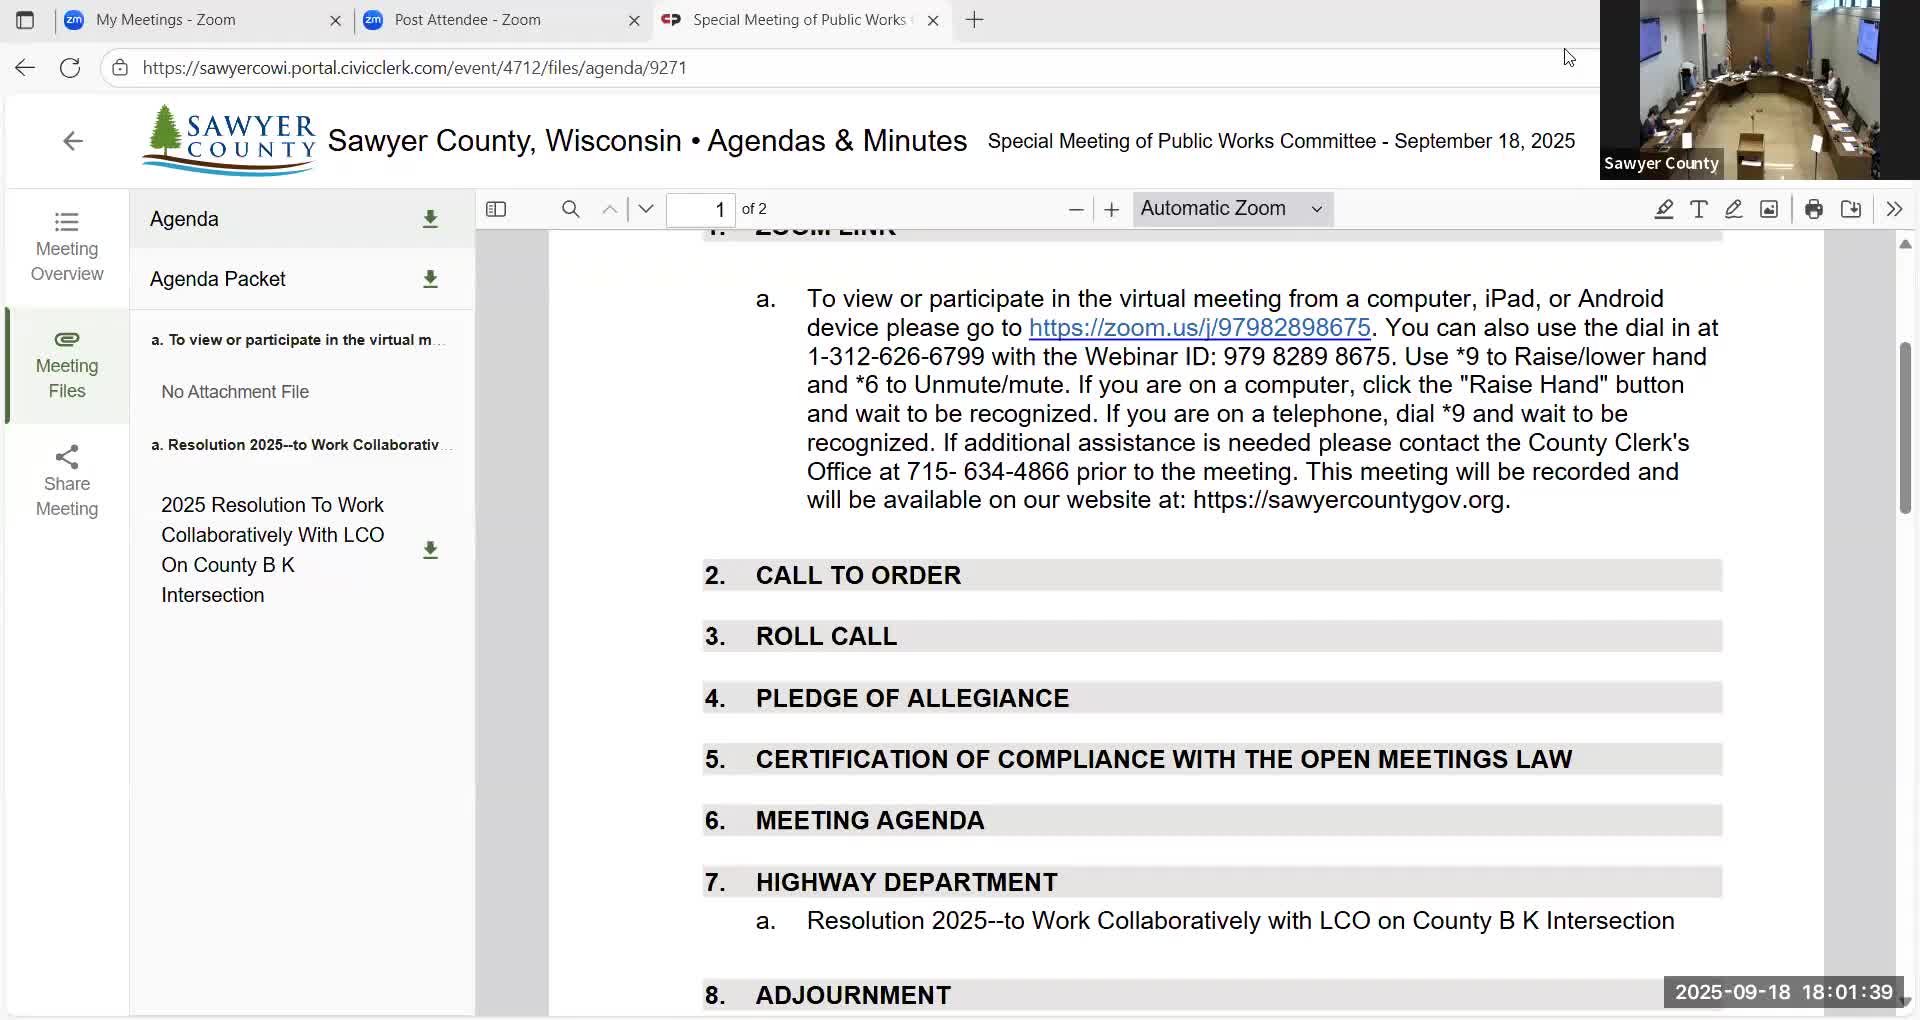Select the highlight tool in PDF toolbar

pyautogui.click(x=1663, y=209)
